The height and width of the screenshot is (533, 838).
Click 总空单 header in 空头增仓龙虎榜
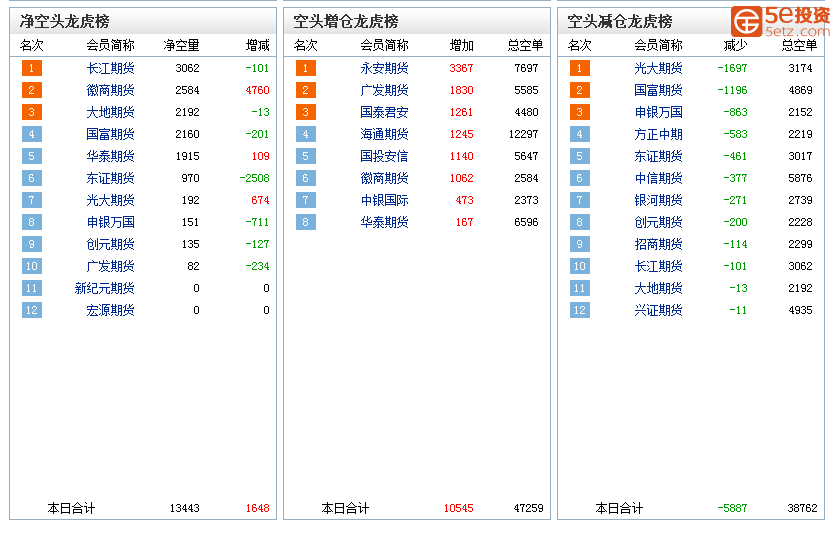click(x=525, y=45)
